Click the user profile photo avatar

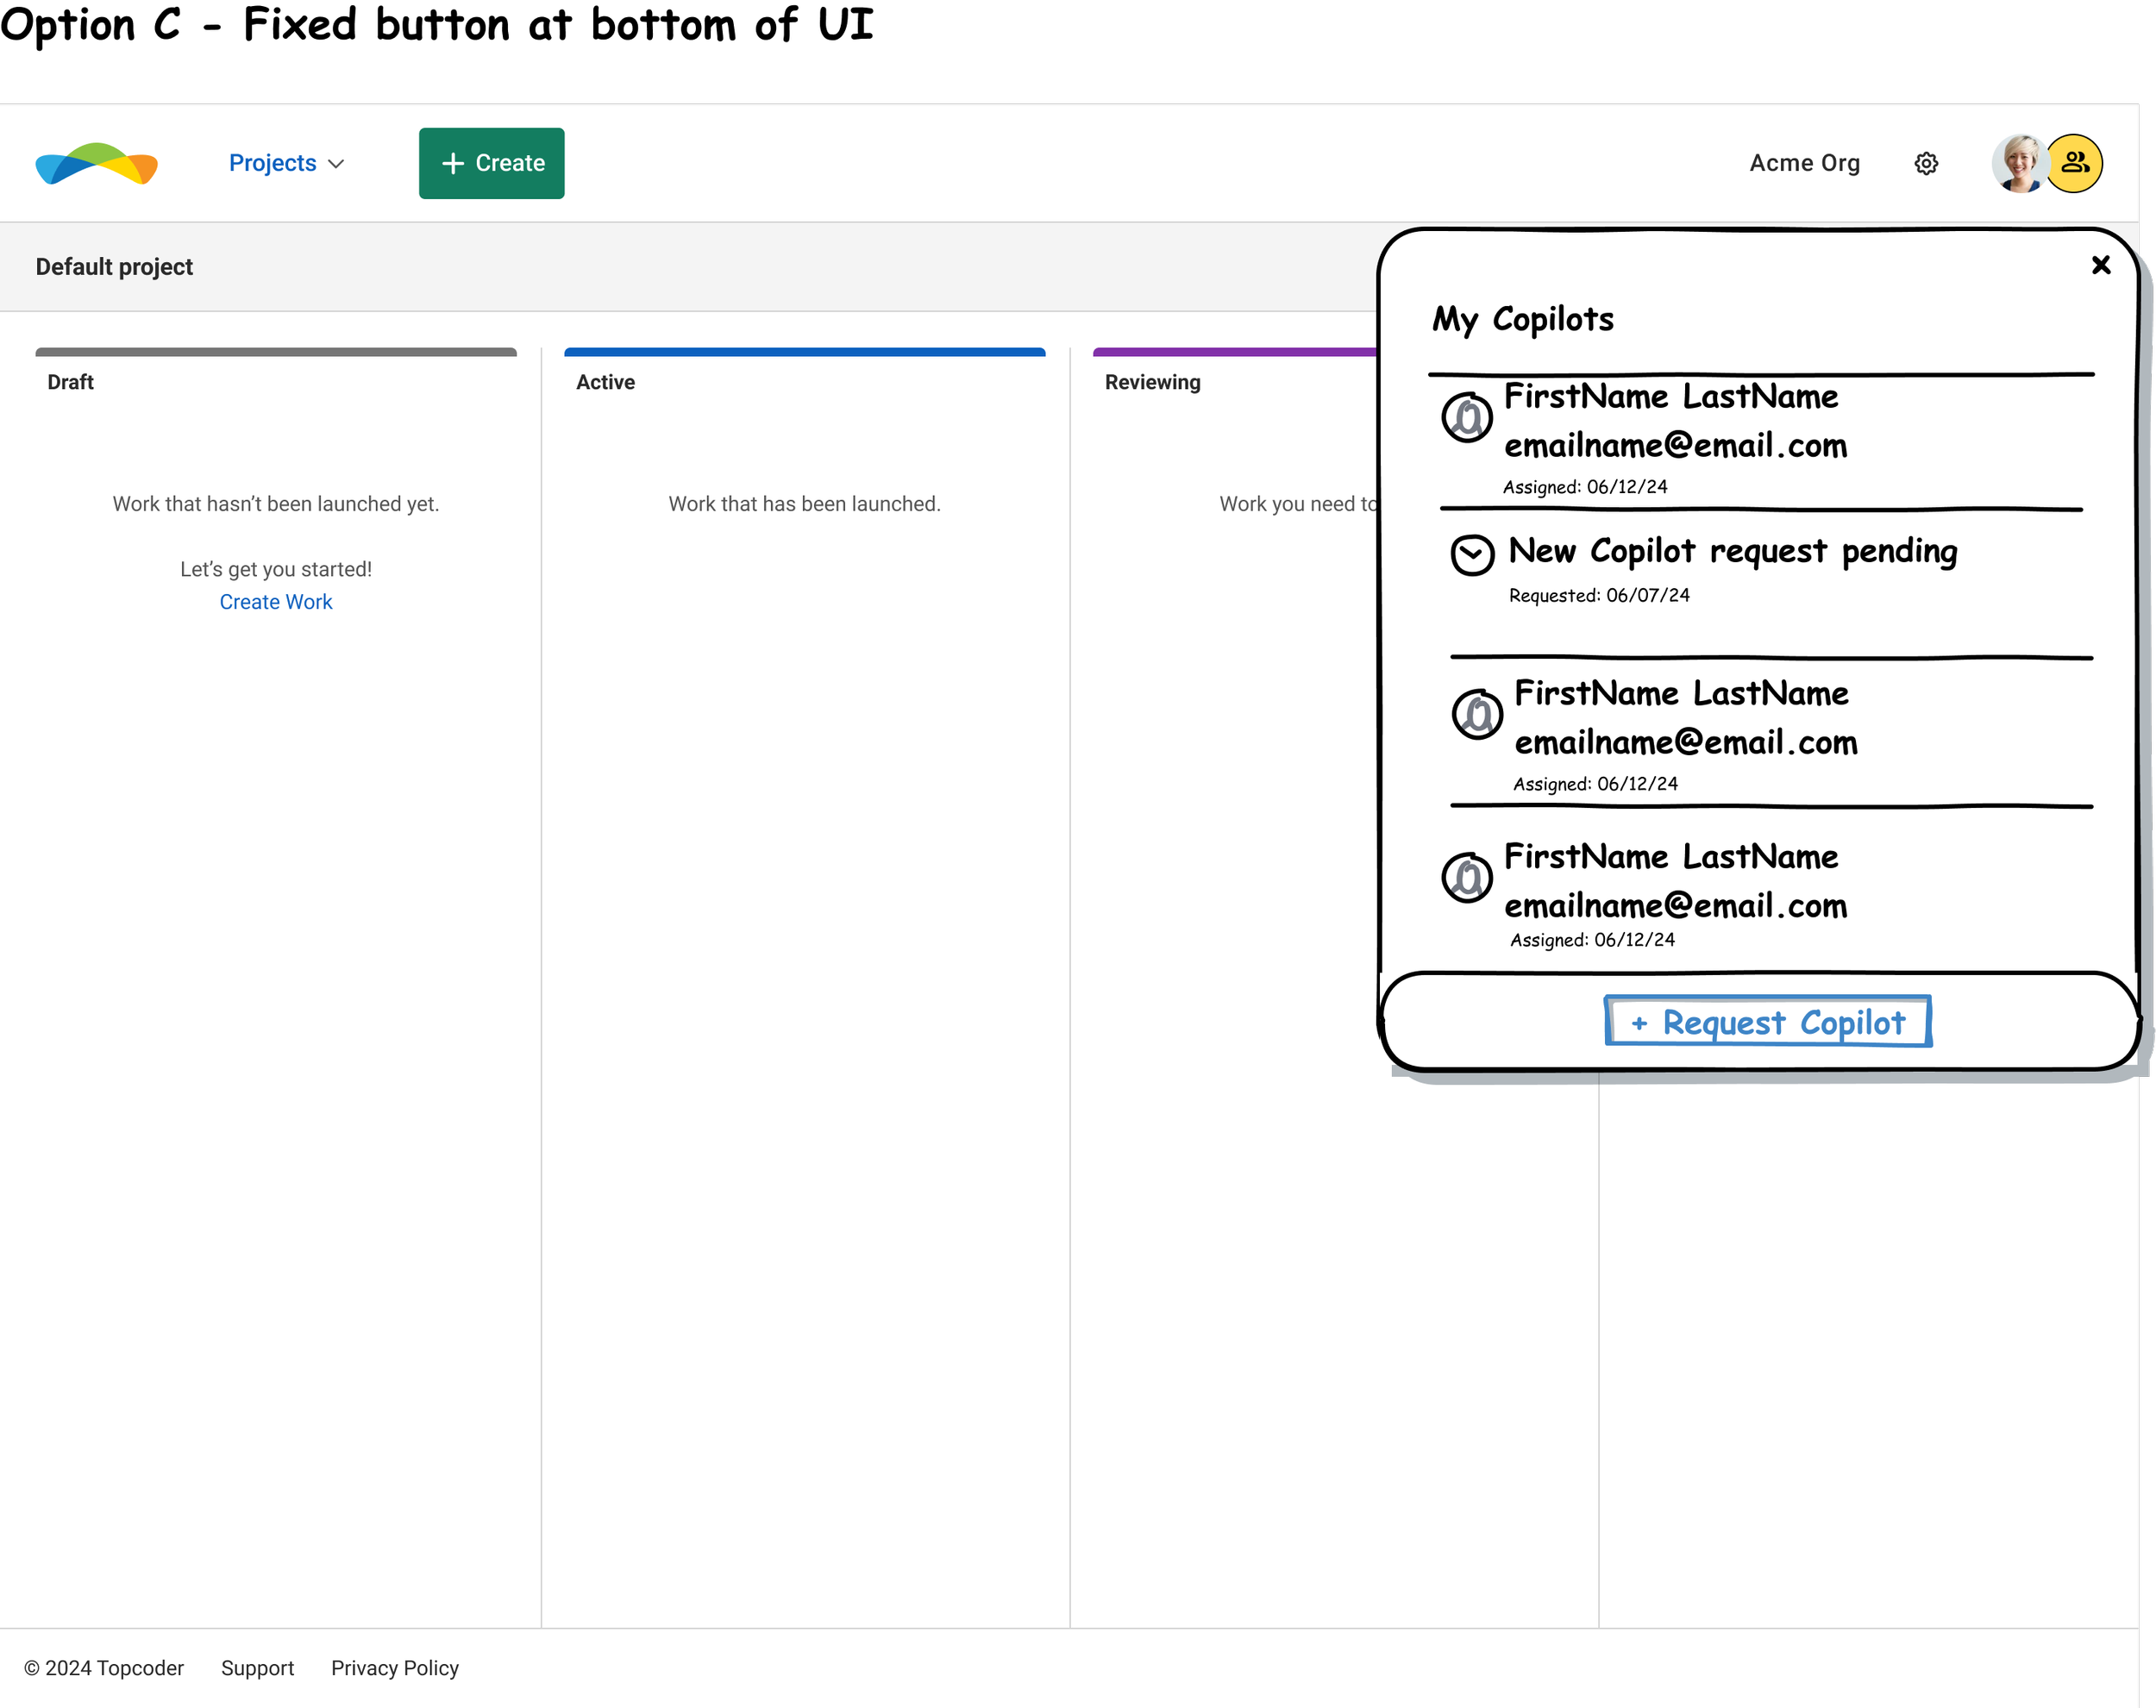[x=2018, y=163]
